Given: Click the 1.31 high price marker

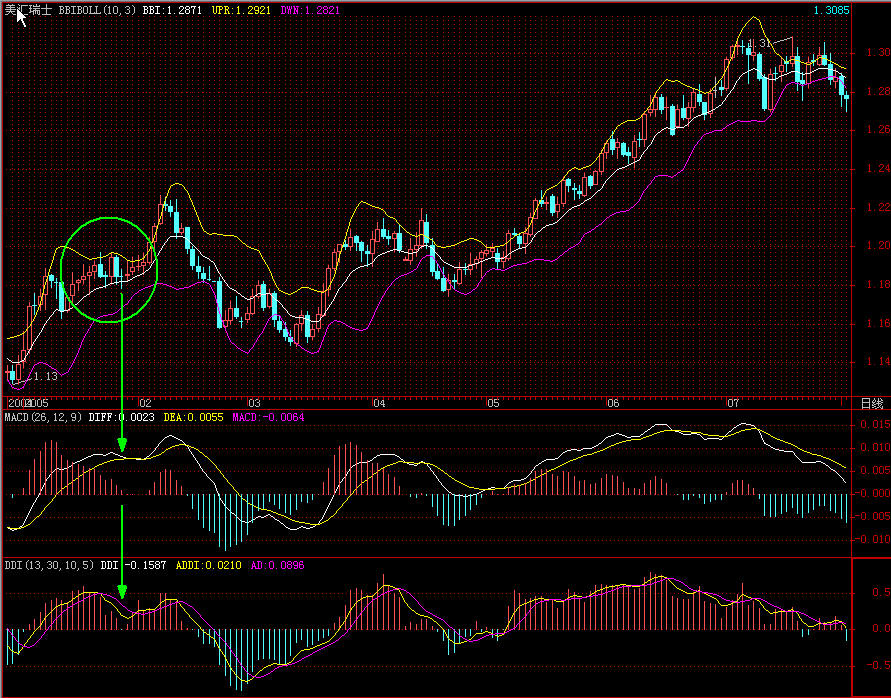Looking at the screenshot, I should click(x=757, y=44).
